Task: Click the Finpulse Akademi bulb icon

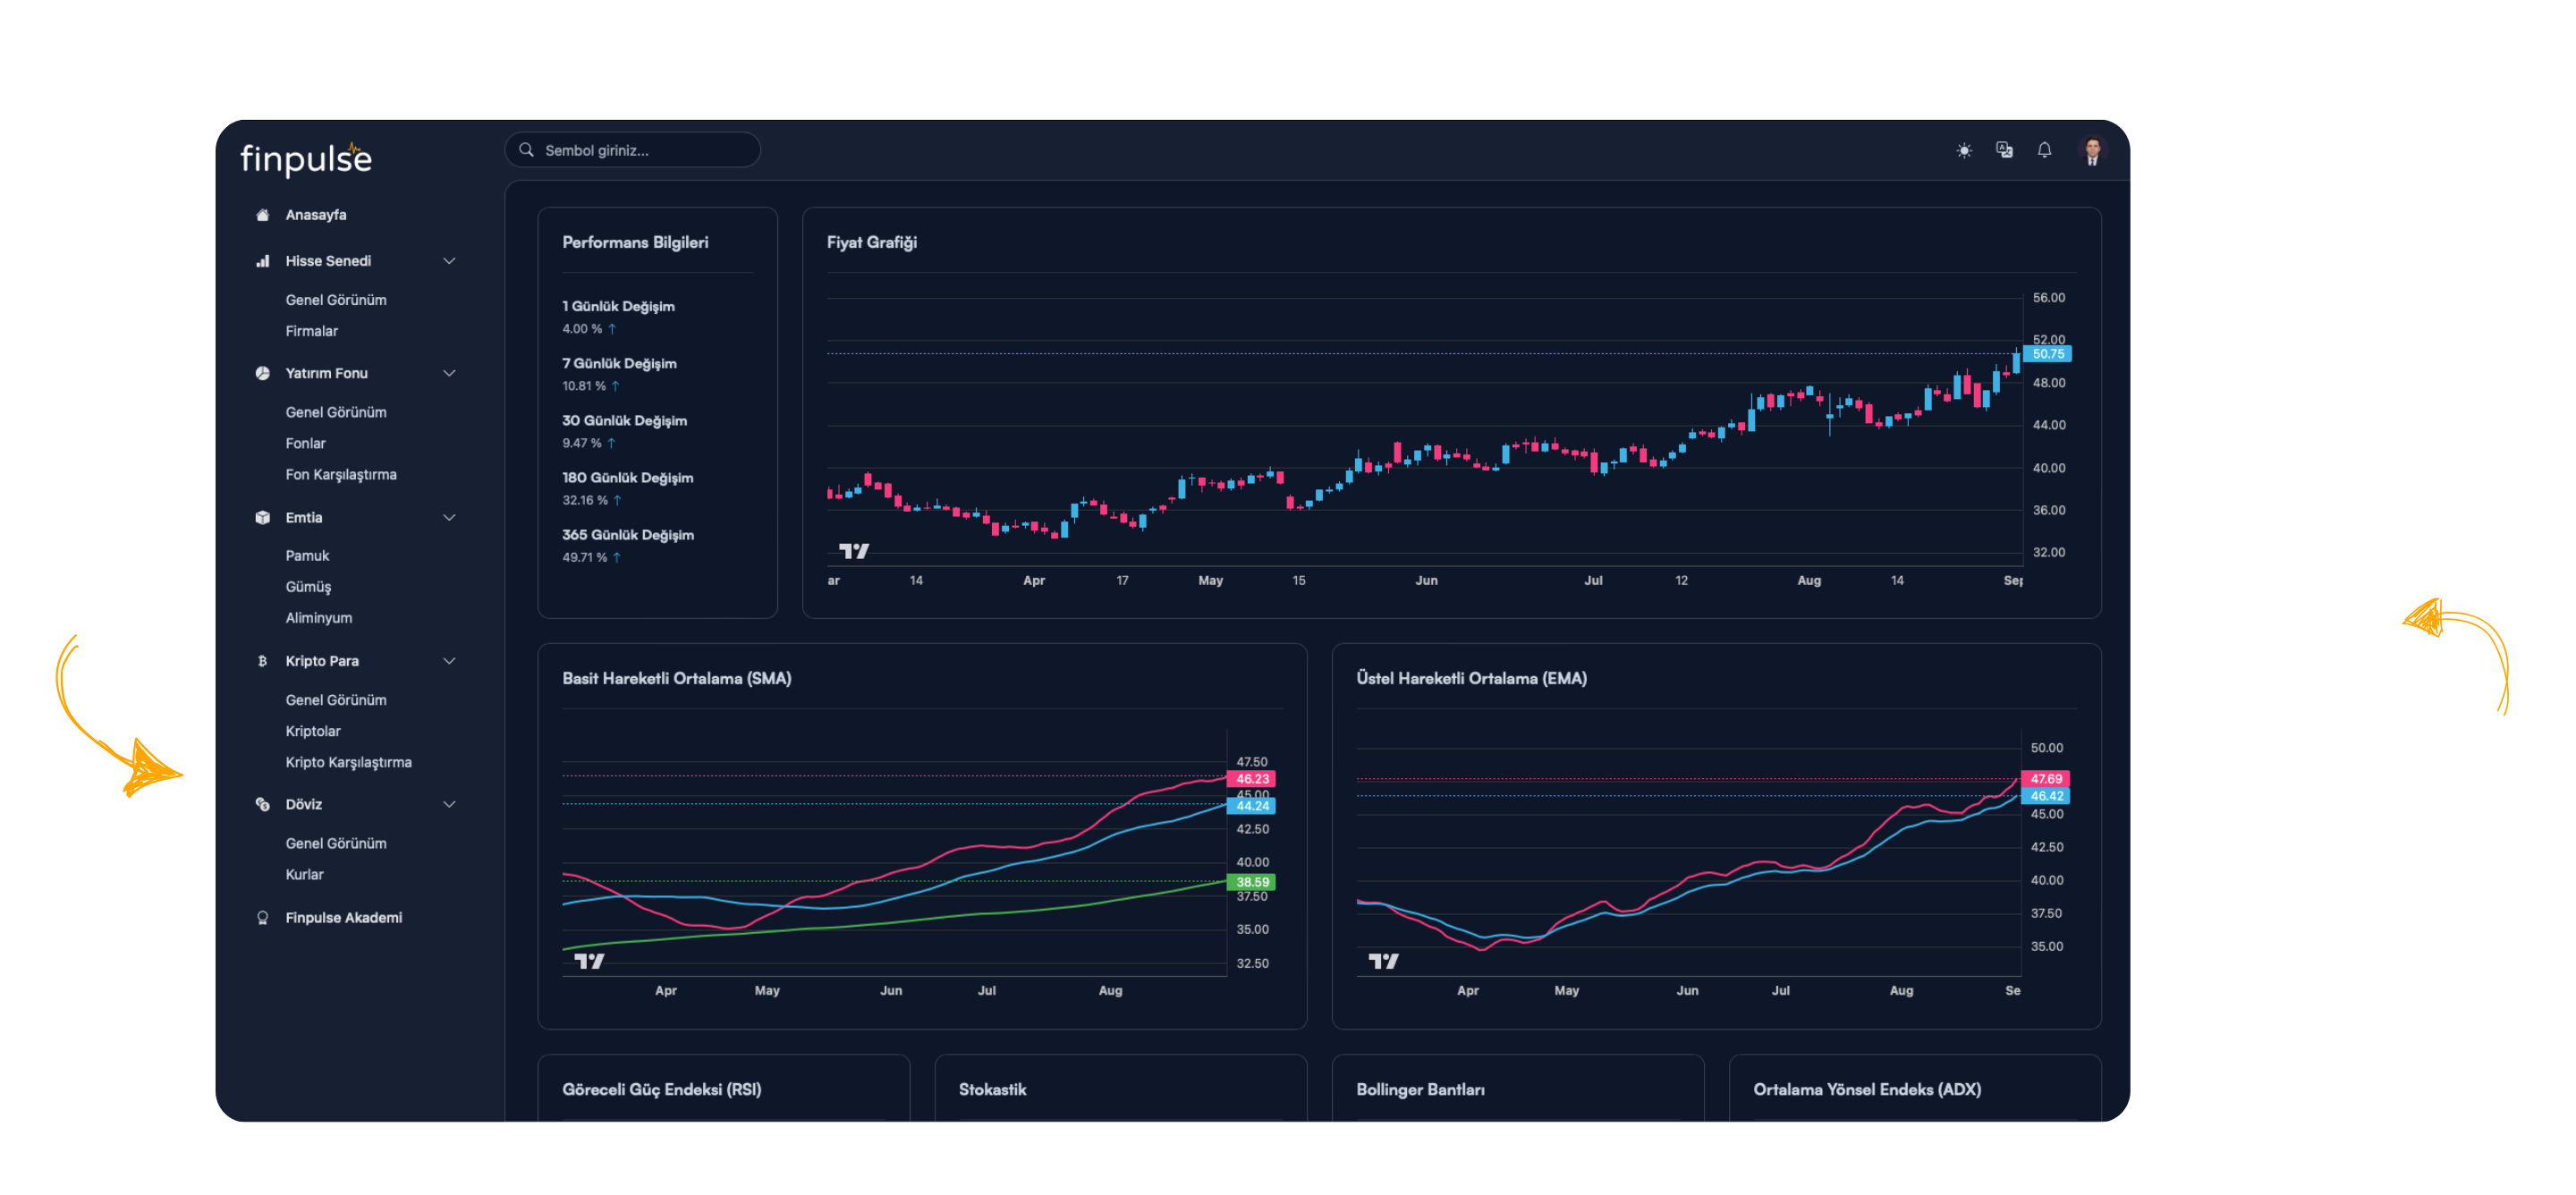Action: point(262,918)
